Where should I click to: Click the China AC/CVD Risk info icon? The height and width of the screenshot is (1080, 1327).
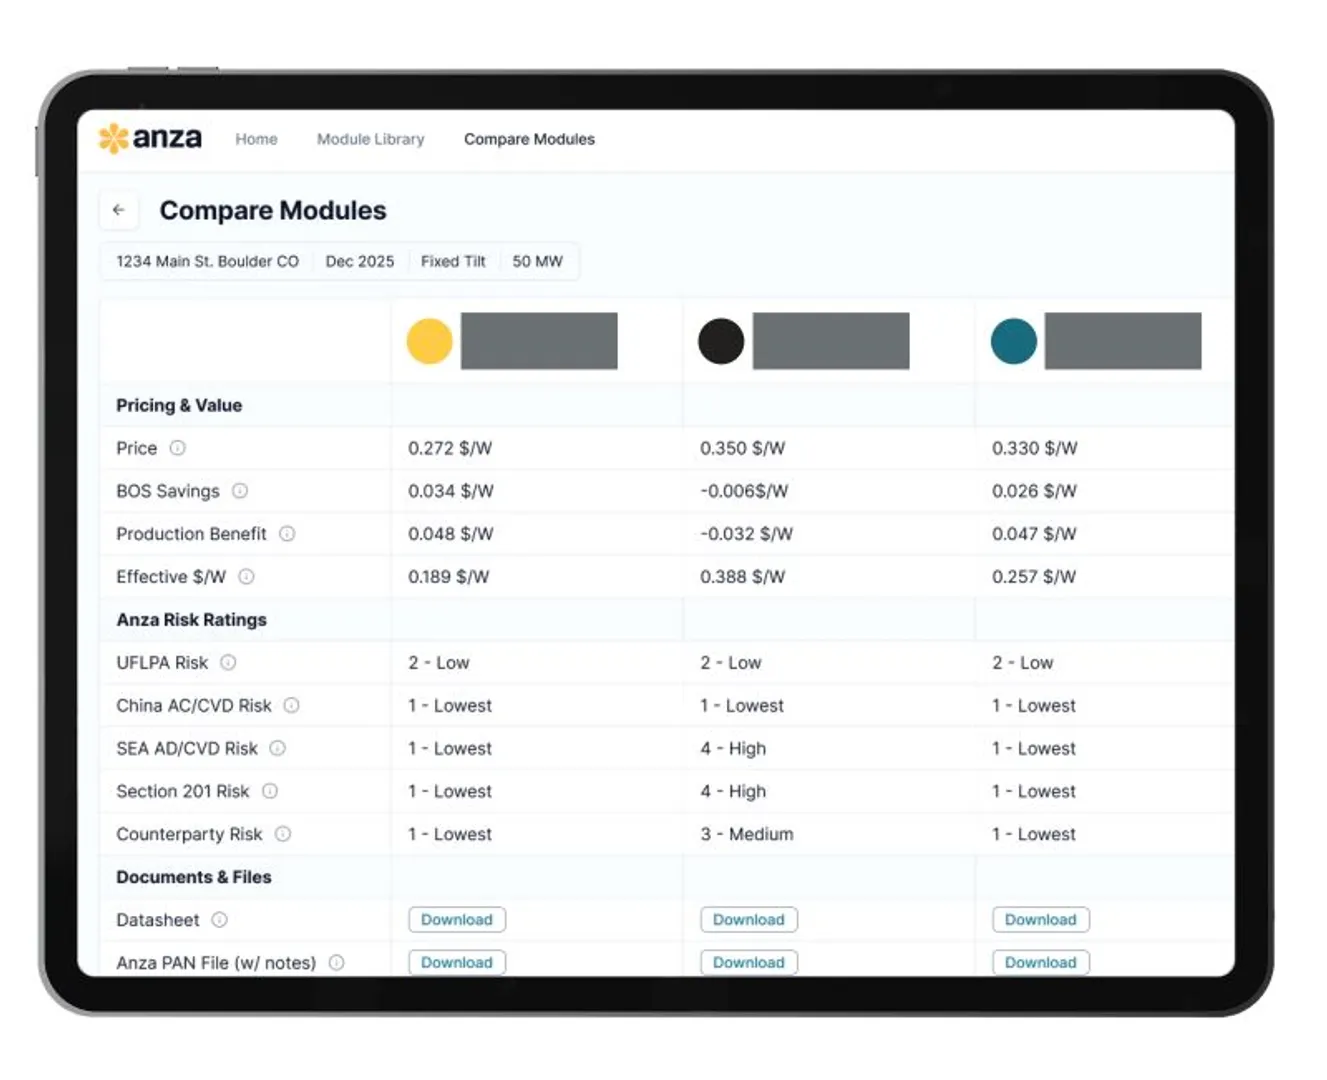pos(291,705)
